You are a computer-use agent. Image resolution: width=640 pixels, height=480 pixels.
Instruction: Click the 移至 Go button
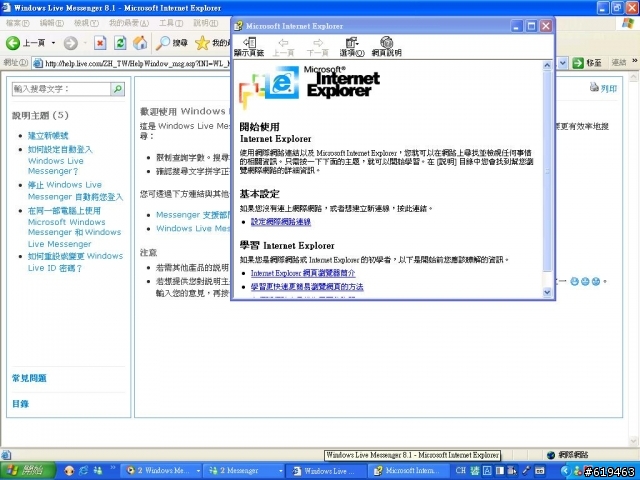click(587, 63)
